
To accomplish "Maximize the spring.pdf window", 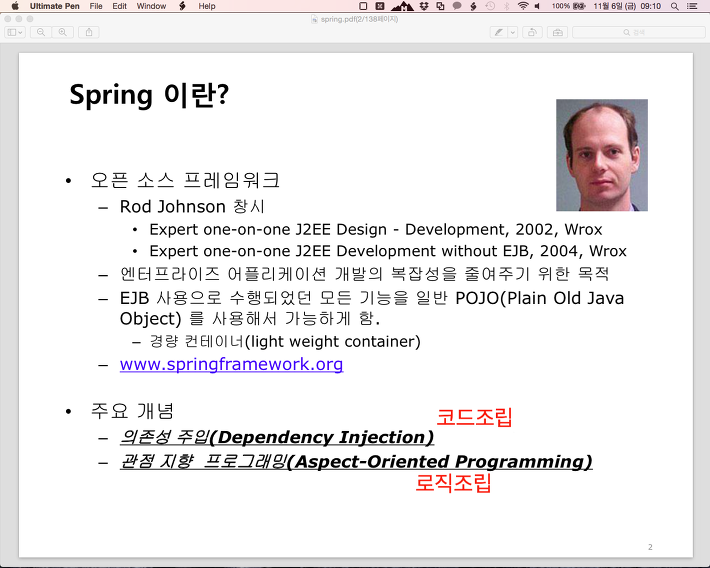I will (x=30, y=19).
